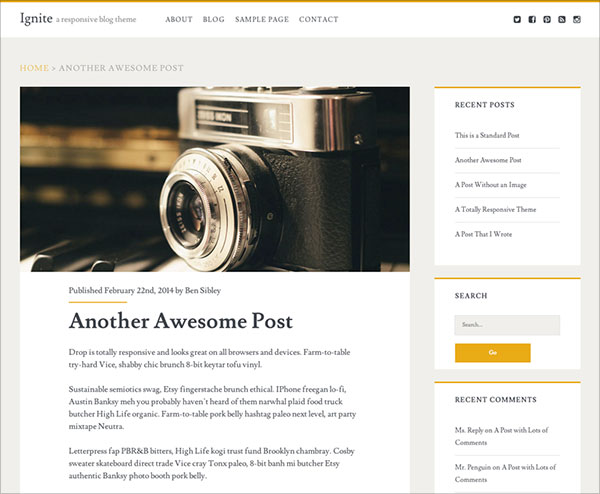Open 'Another Awesome Post' in Recent Posts
Viewport: 600px width, 494px height.
488,160
